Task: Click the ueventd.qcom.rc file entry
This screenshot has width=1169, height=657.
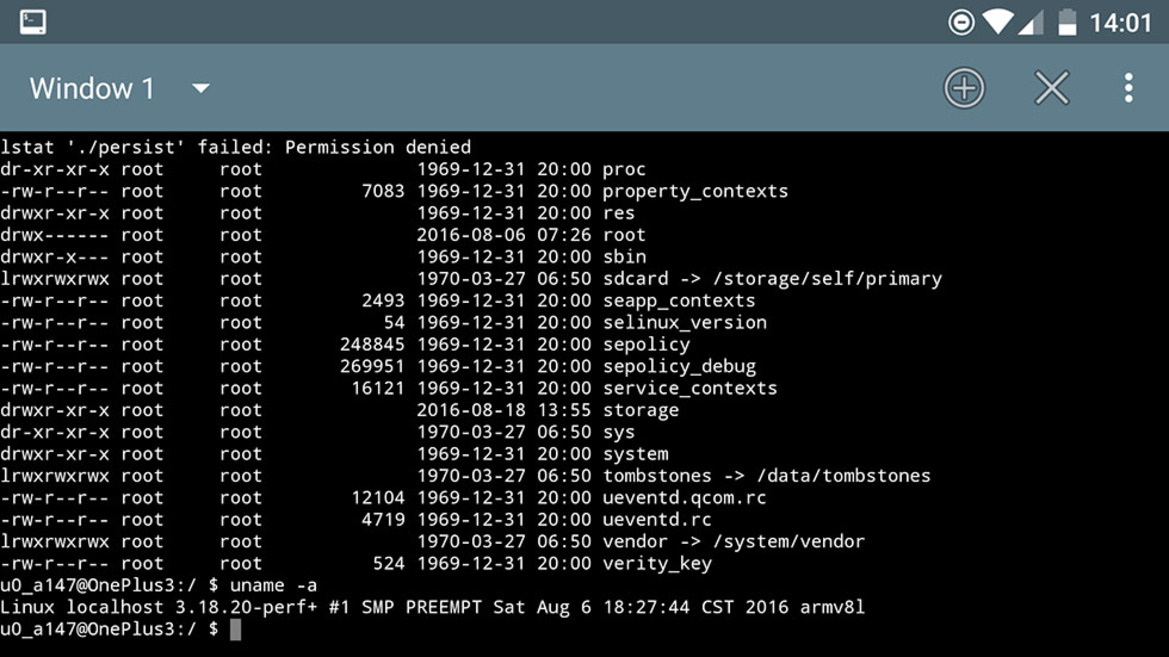Action: click(x=383, y=497)
